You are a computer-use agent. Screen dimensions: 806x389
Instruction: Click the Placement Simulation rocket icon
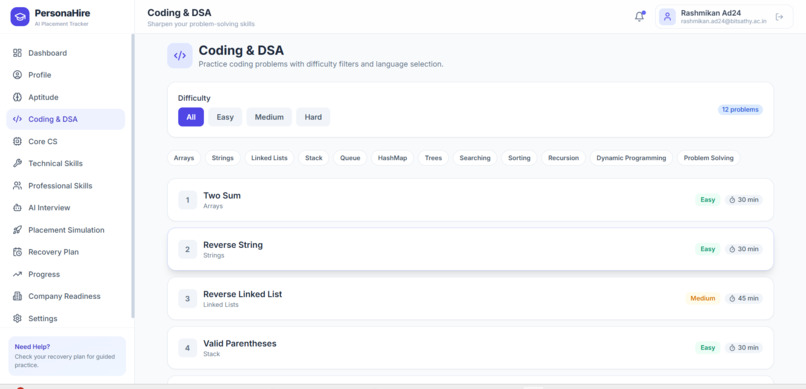[x=17, y=230]
